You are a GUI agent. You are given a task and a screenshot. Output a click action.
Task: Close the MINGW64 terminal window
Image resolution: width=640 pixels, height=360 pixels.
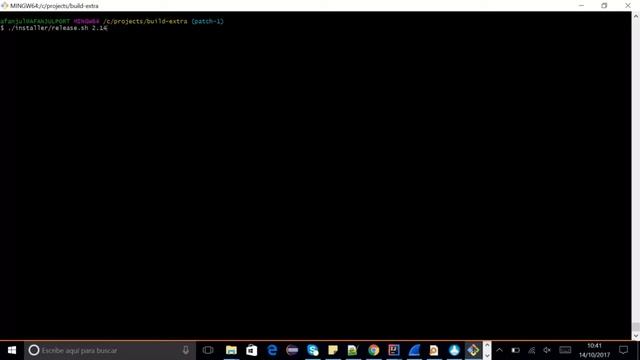628,6
